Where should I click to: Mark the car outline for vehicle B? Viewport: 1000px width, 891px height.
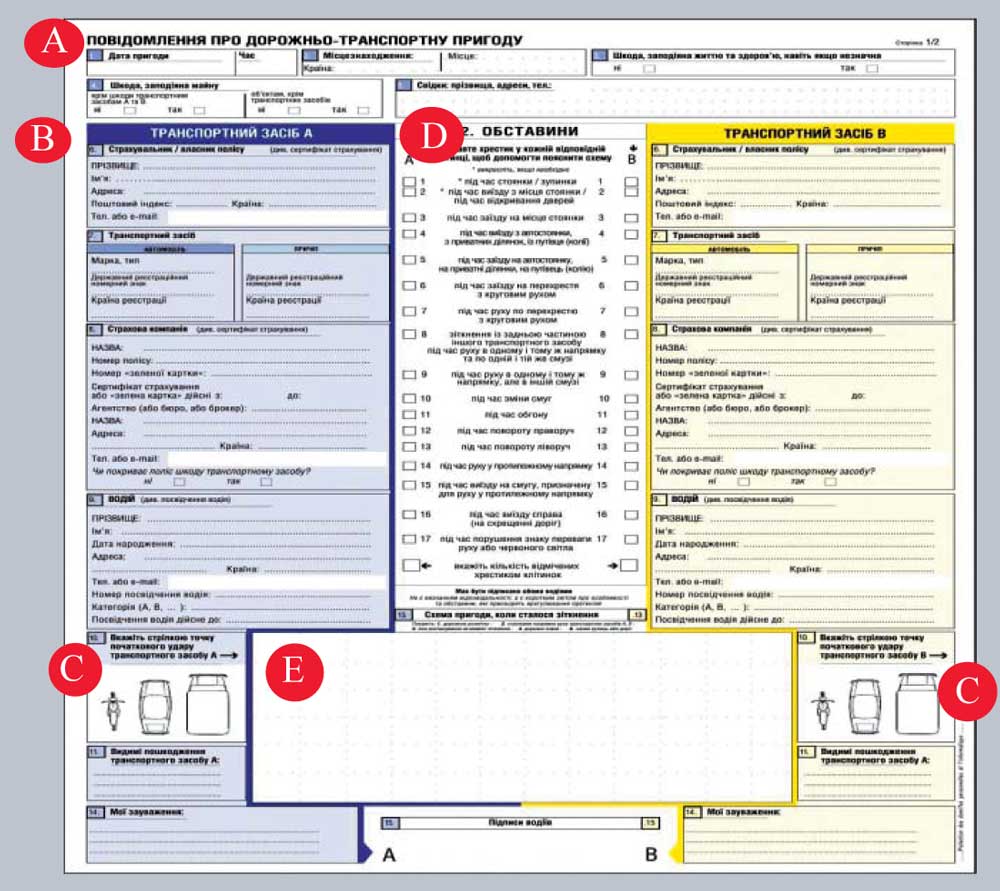click(865, 706)
